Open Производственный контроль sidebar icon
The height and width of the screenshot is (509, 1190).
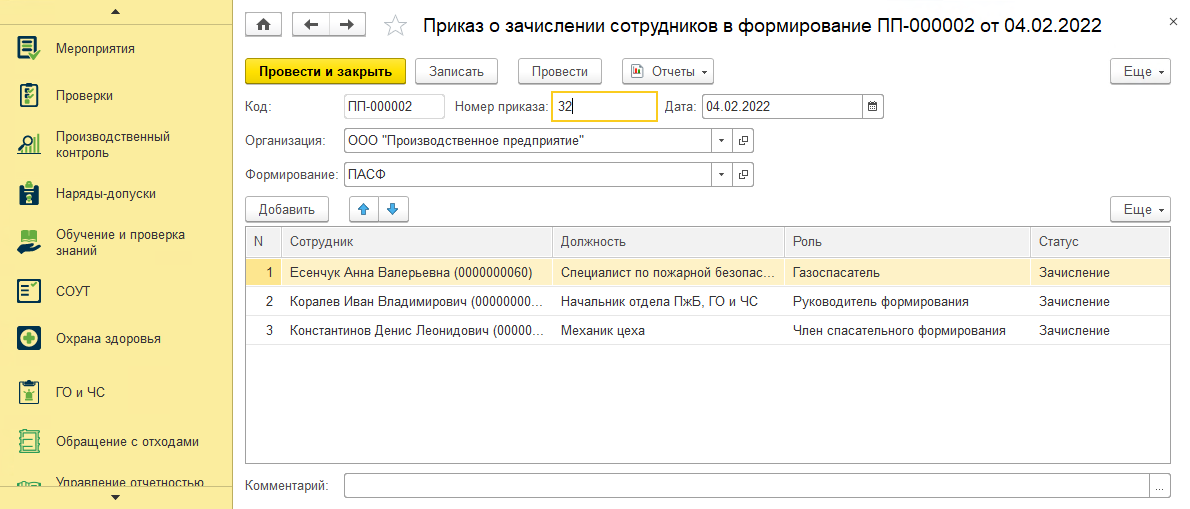(29, 144)
